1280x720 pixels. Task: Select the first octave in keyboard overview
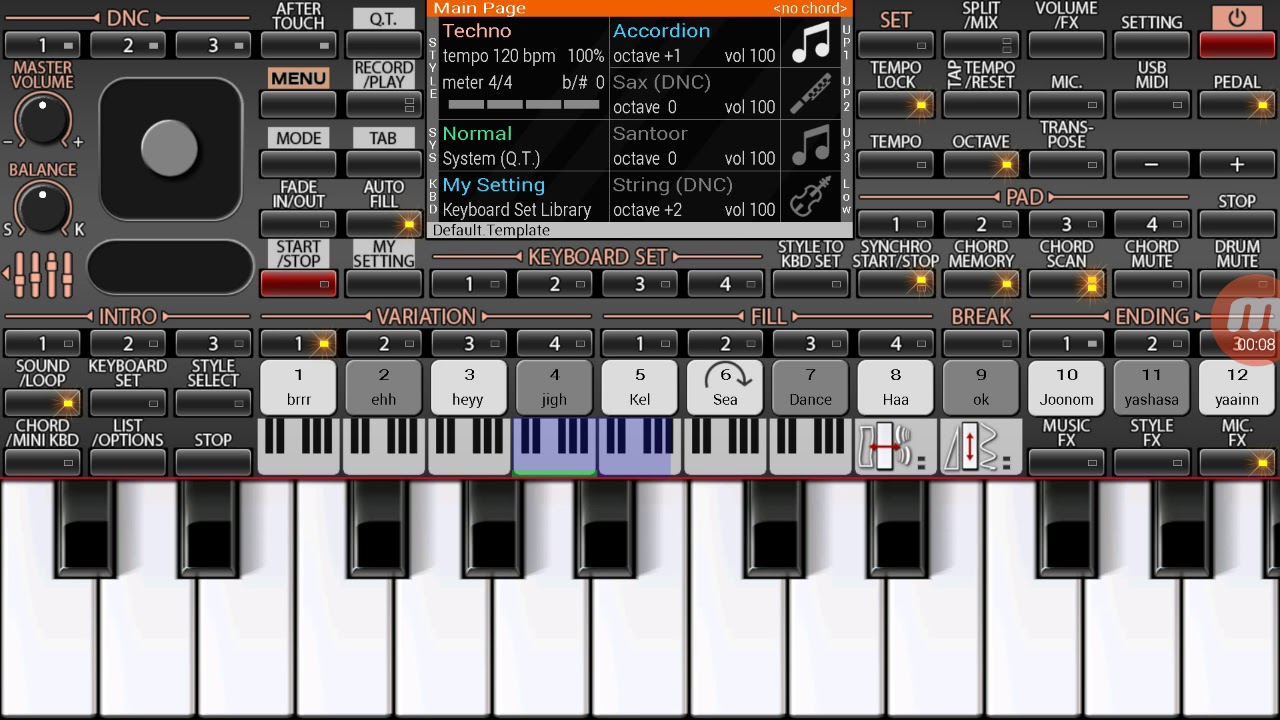[299, 446]
